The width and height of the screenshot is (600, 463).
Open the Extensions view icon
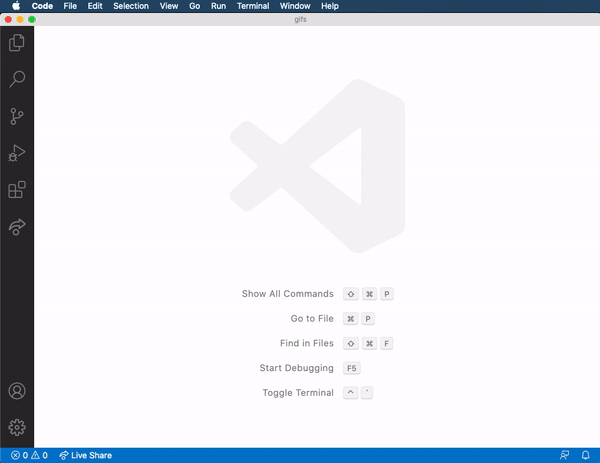(16, 190)
